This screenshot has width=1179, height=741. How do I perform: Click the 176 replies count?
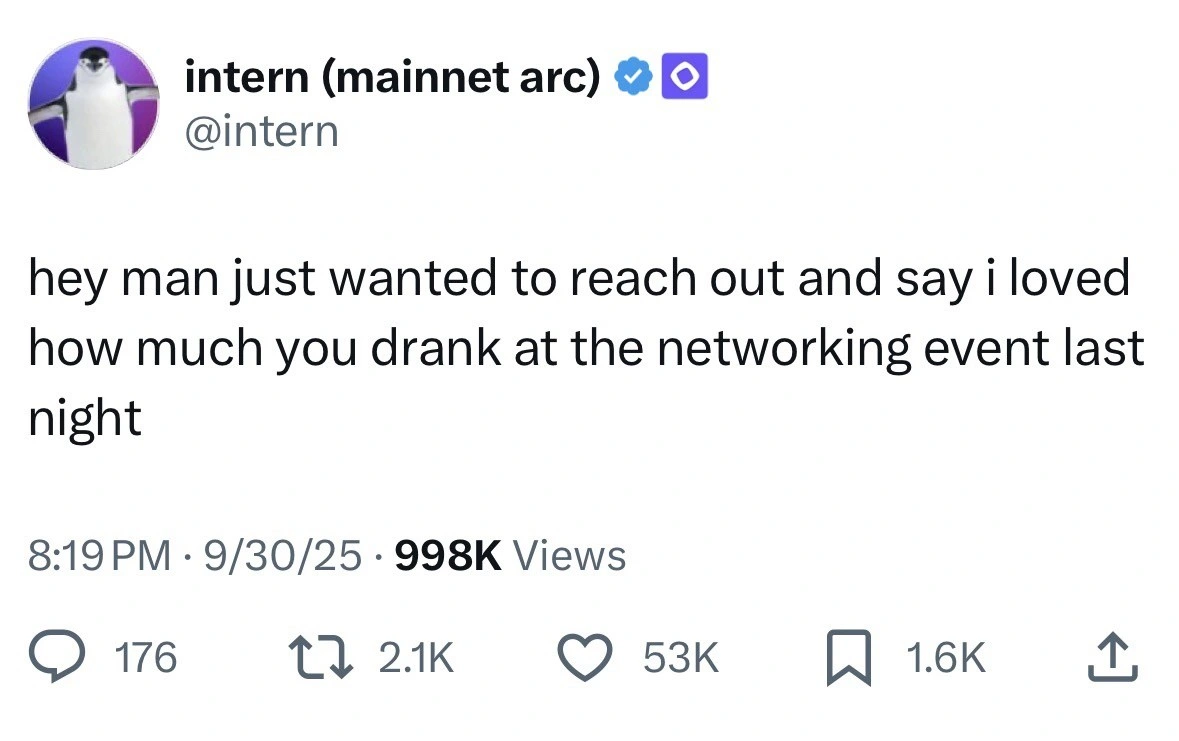click(146, 658)
